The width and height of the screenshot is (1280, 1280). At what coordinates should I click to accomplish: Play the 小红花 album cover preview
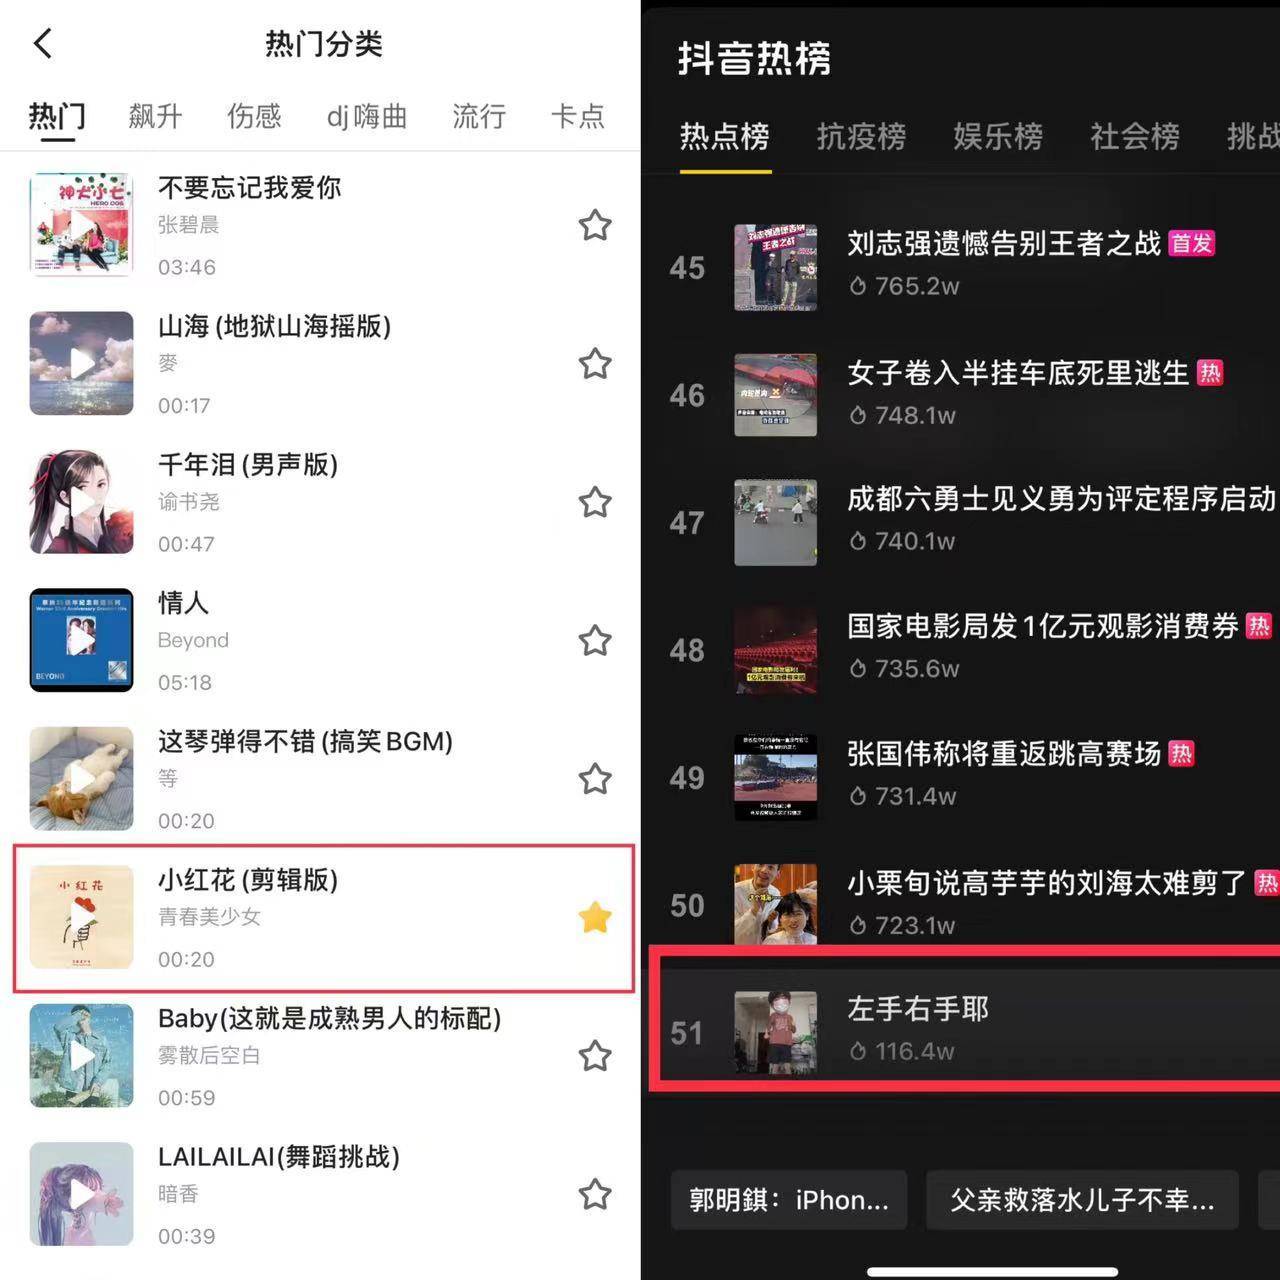click(81, 917)
